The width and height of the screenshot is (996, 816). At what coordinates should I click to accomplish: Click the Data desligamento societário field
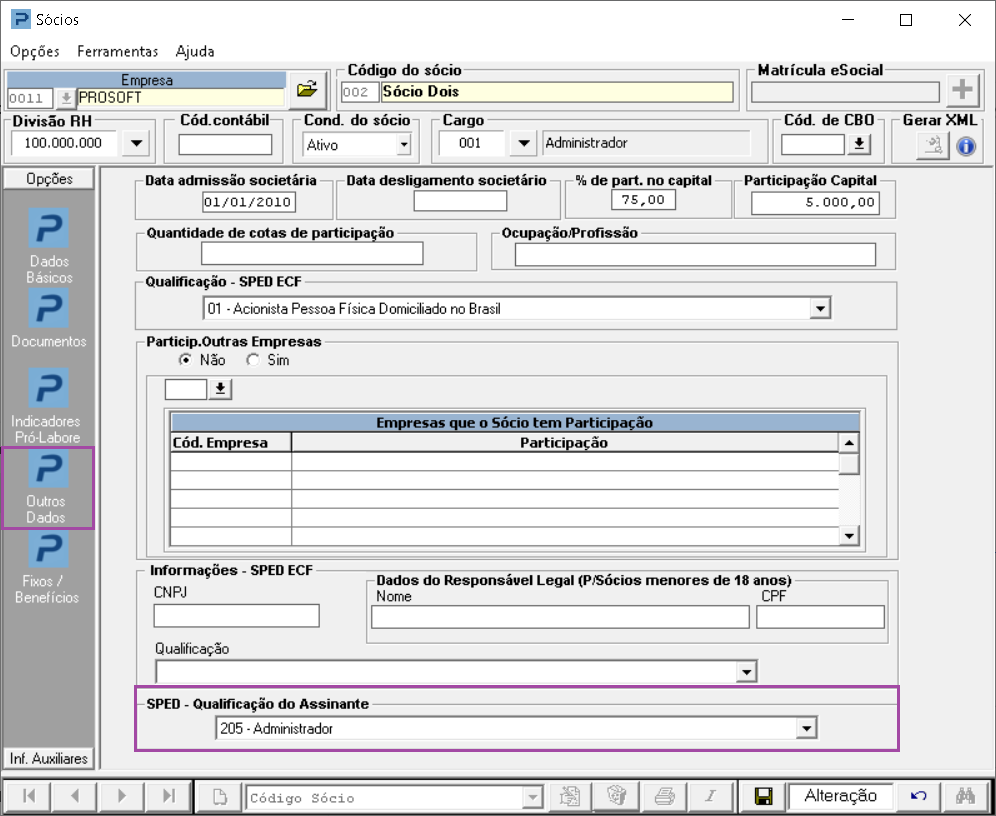pos(460,201)
